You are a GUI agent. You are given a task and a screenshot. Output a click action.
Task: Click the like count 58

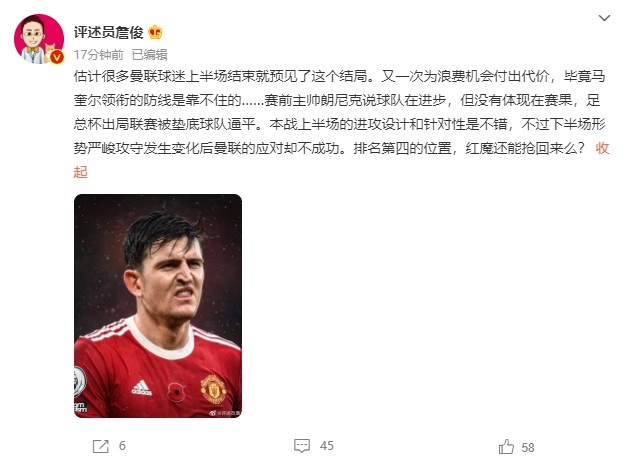click(528, 448)
